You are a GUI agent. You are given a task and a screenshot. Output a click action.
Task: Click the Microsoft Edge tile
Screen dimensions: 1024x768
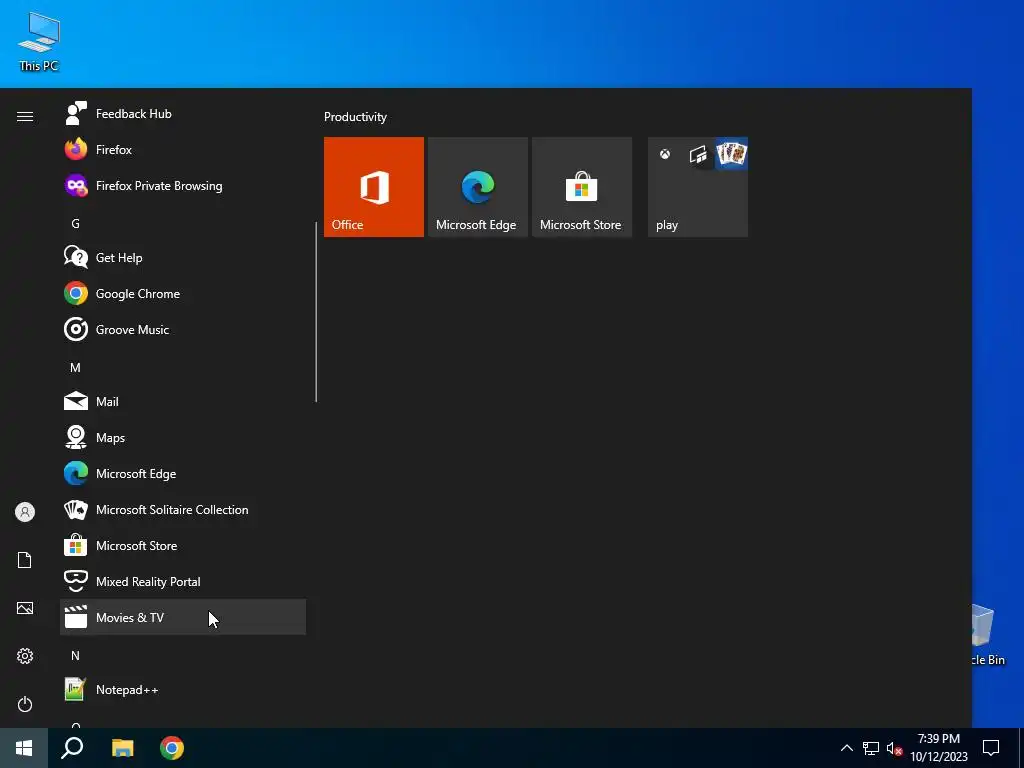tap(477, 187)
